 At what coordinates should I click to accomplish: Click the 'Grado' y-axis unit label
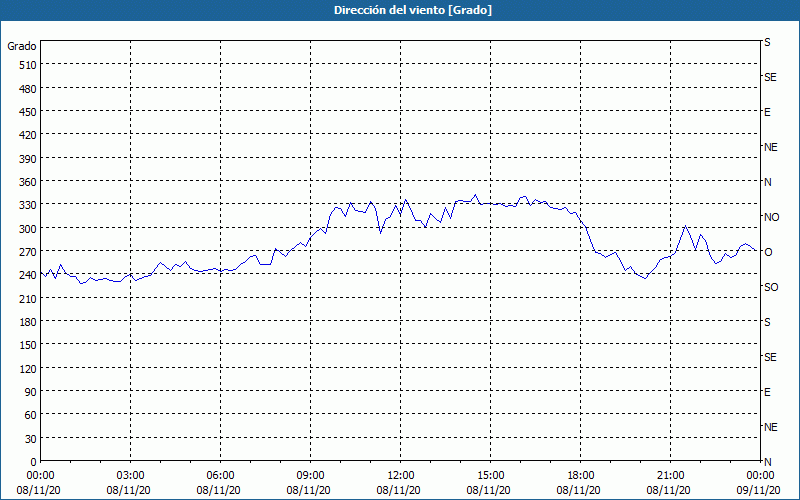pyautogui.click(x=22, y=46)
